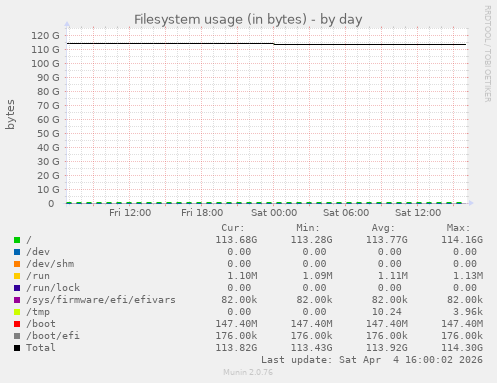Click the green swatch for /
Screen dimensions: 497x383
[17, 240]
